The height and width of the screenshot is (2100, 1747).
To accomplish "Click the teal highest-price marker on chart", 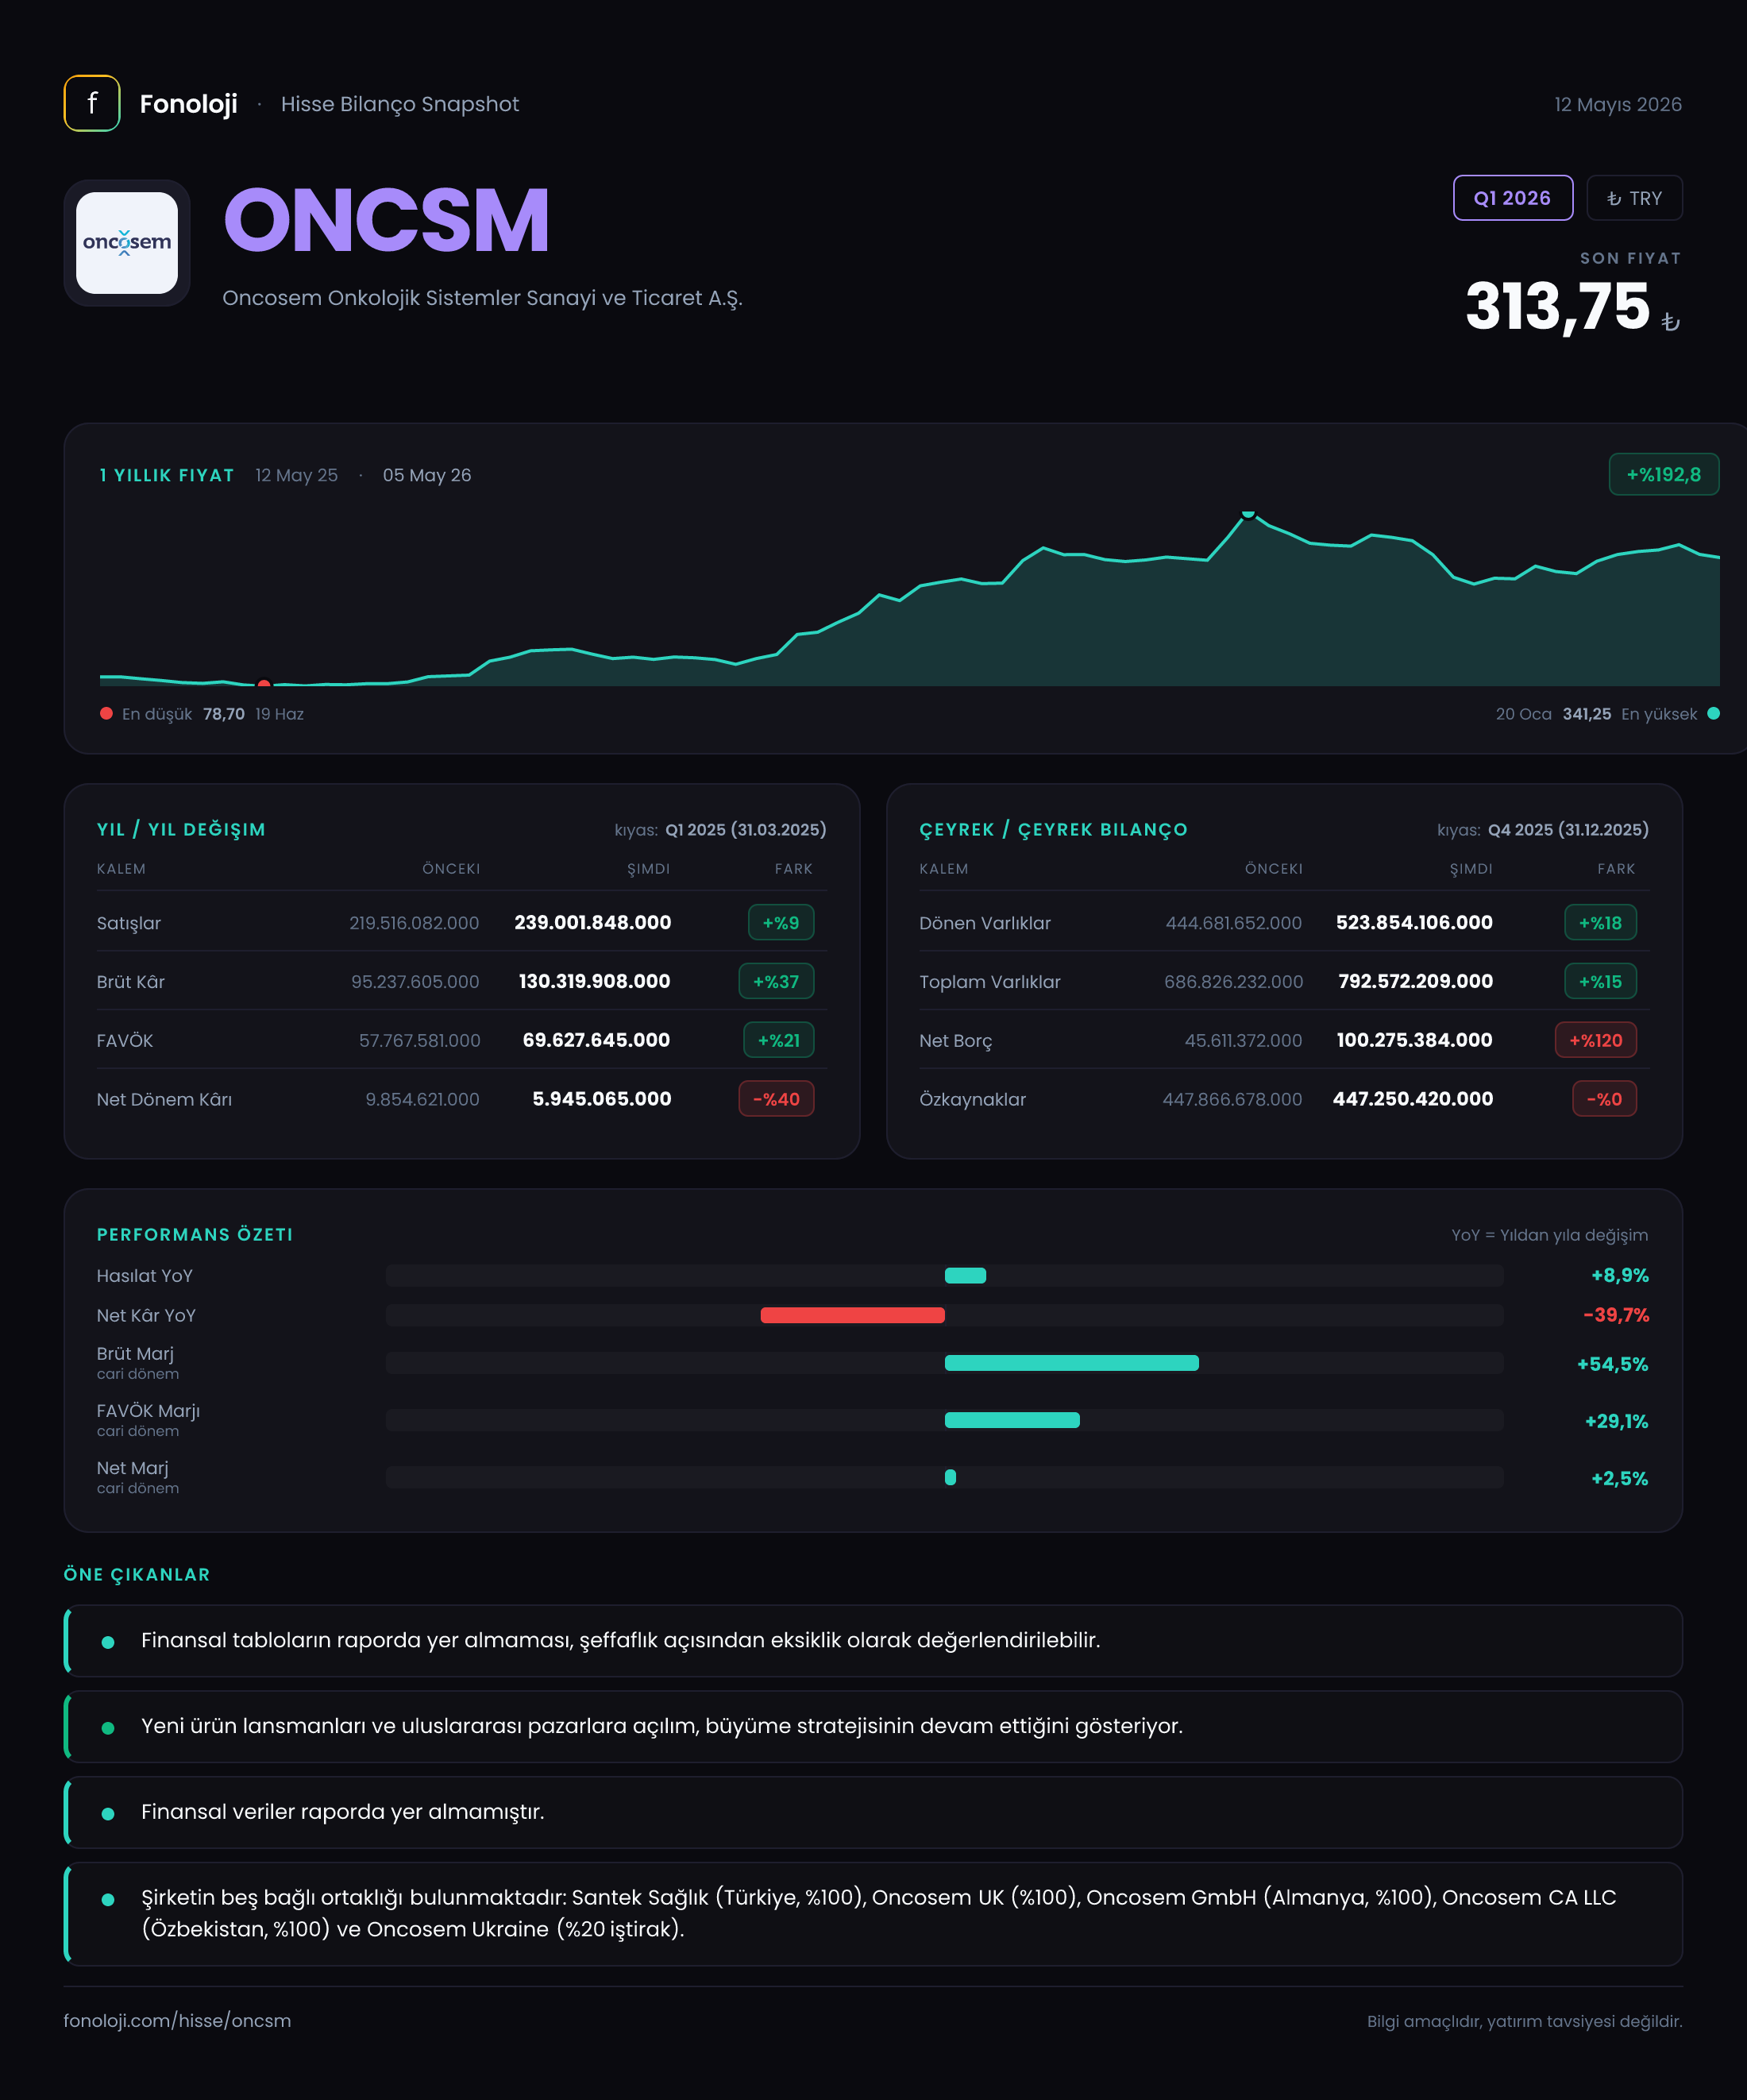I will point(1248,513).
